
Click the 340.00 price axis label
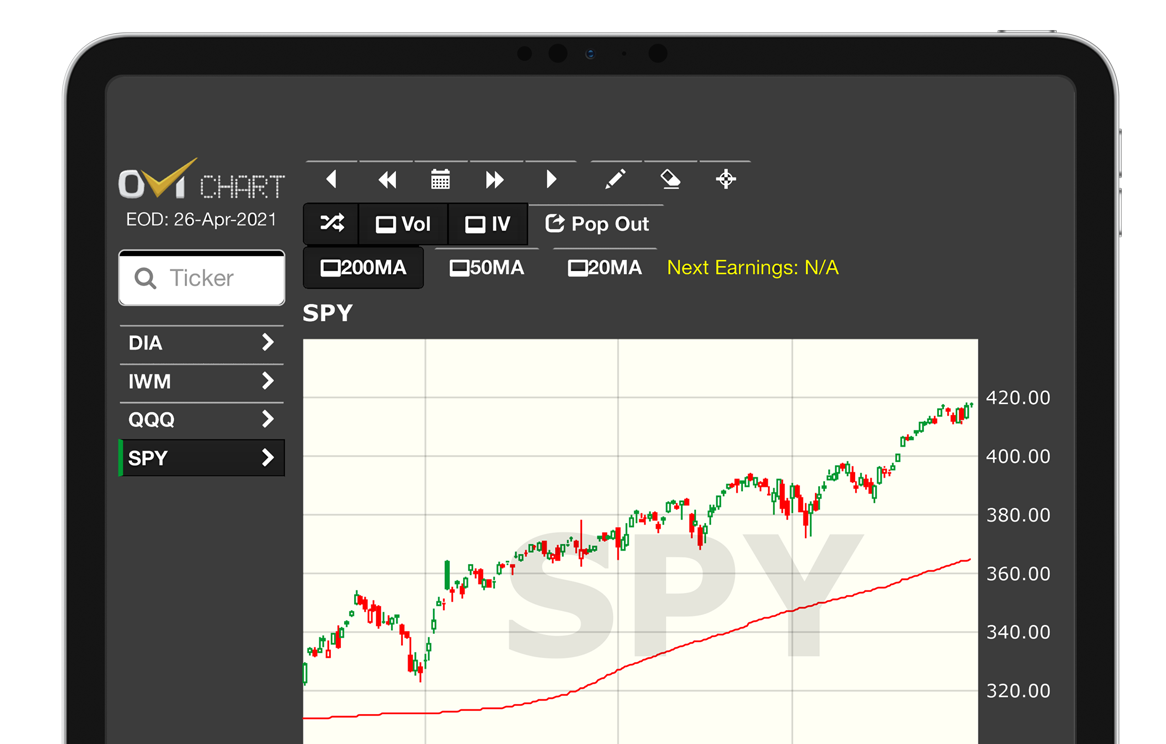(x=1018, y=633)
